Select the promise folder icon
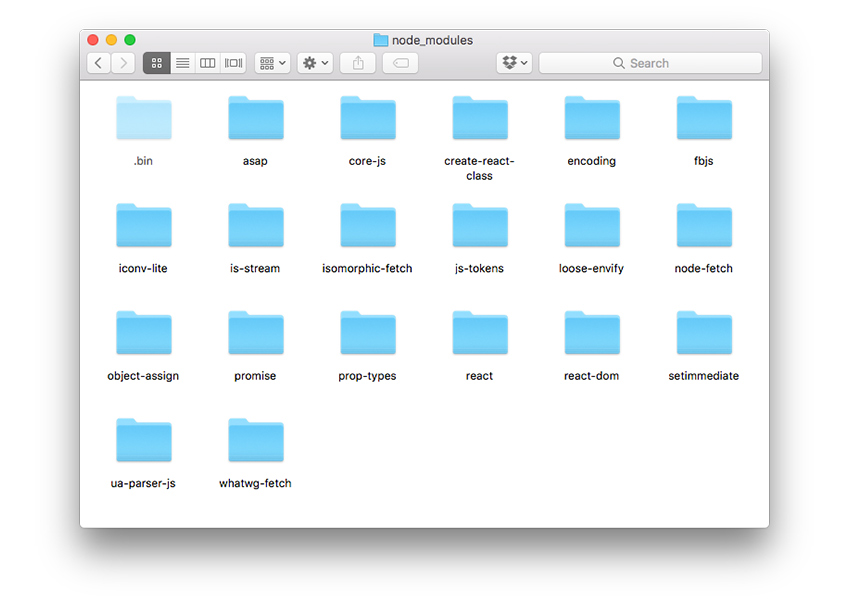The width and height of the screenshot is (850, 602). [x=256, y=333]
